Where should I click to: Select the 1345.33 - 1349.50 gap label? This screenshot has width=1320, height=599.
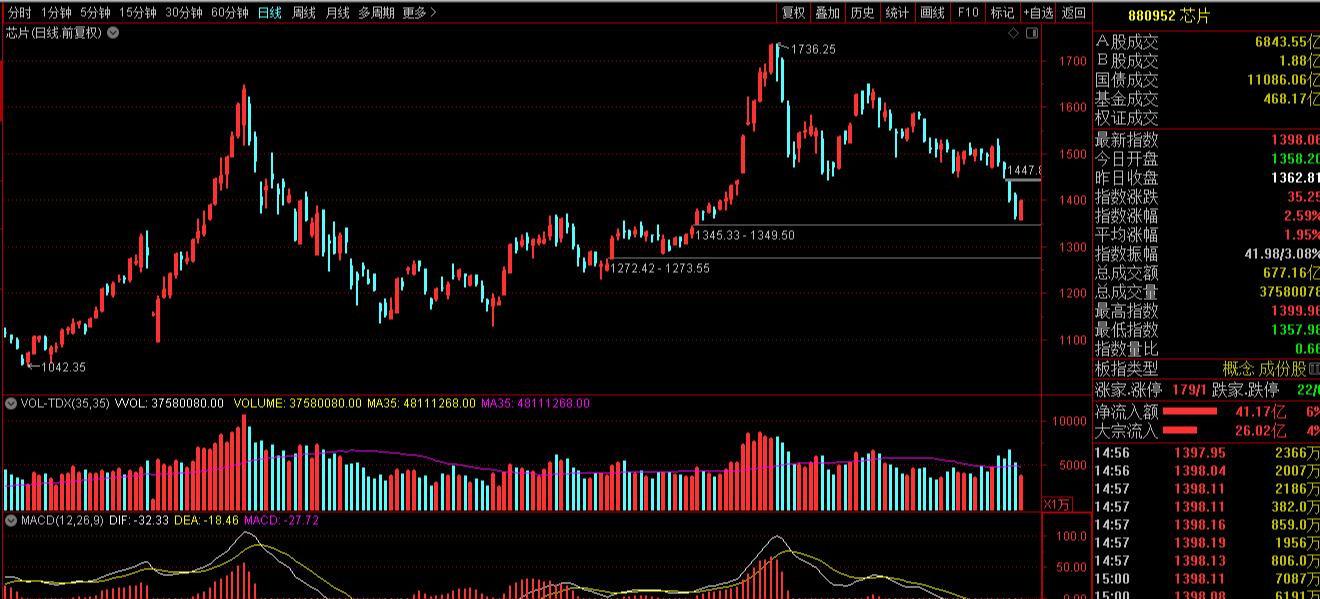tap(746, 234)
